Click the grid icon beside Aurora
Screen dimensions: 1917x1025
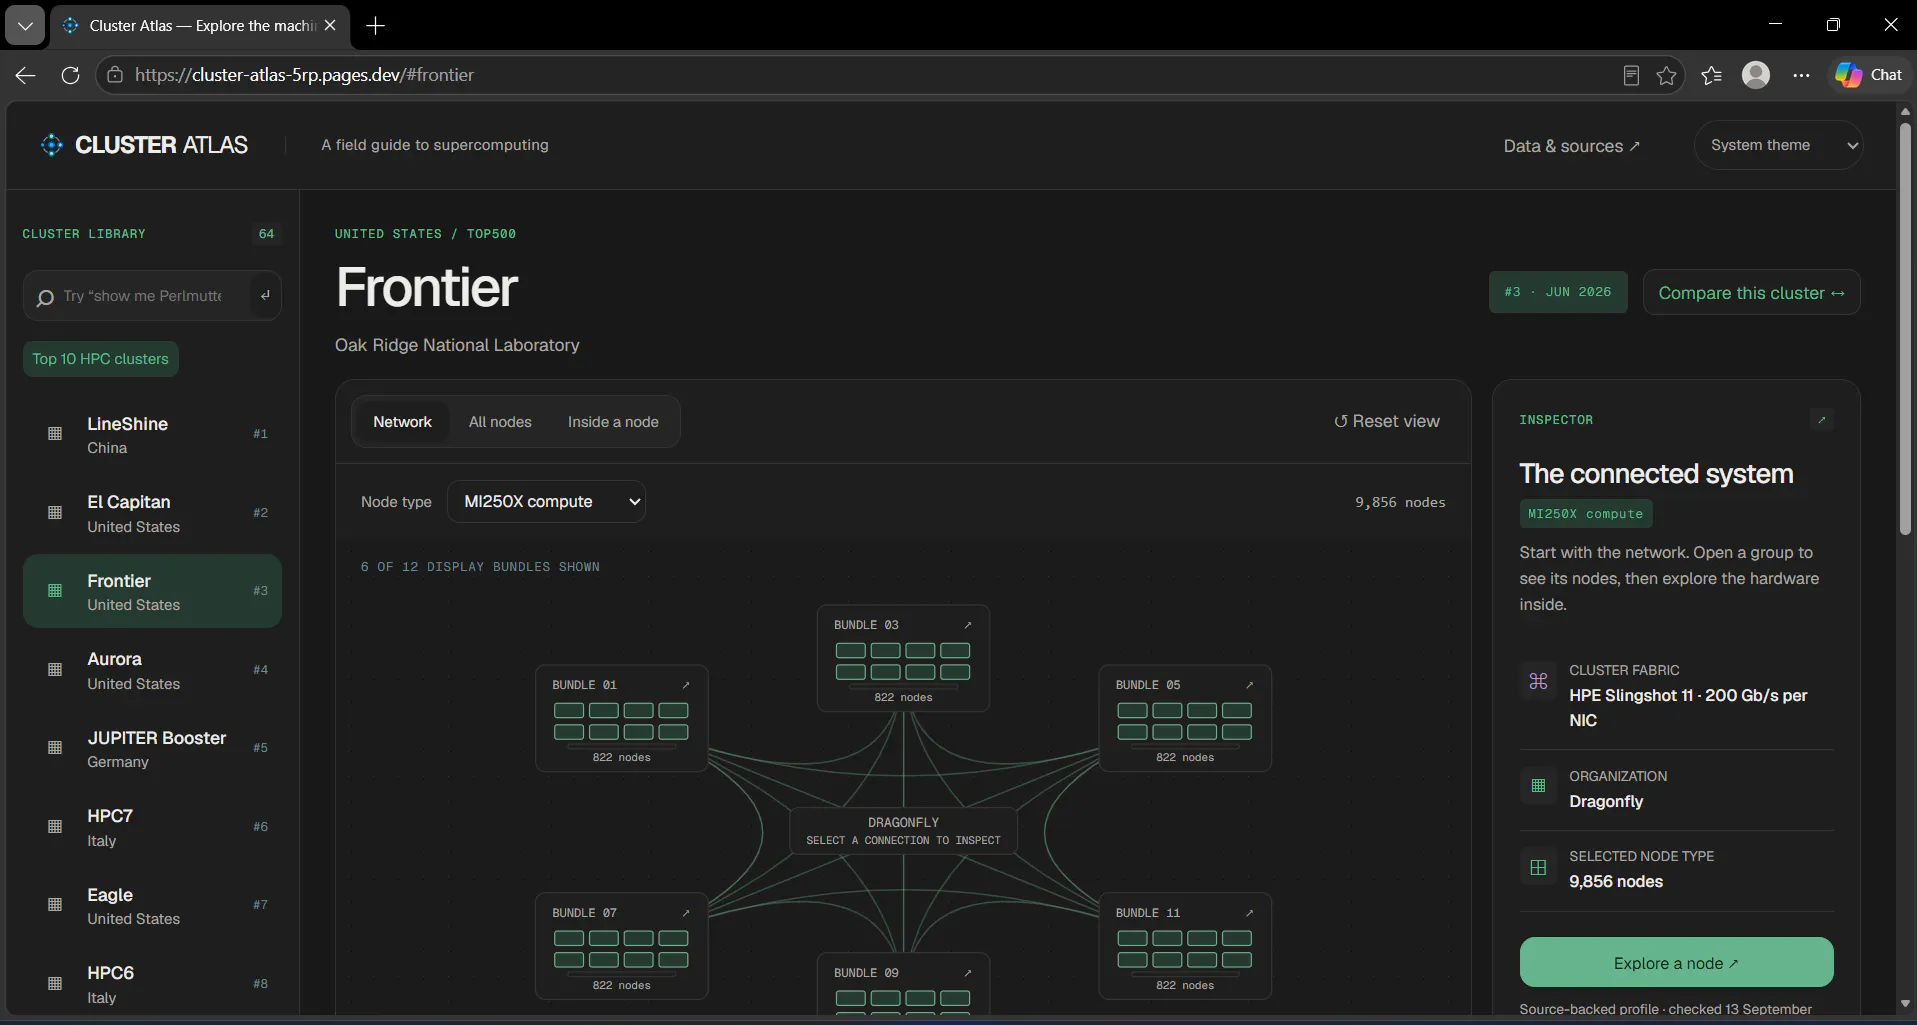coord(55,670)
